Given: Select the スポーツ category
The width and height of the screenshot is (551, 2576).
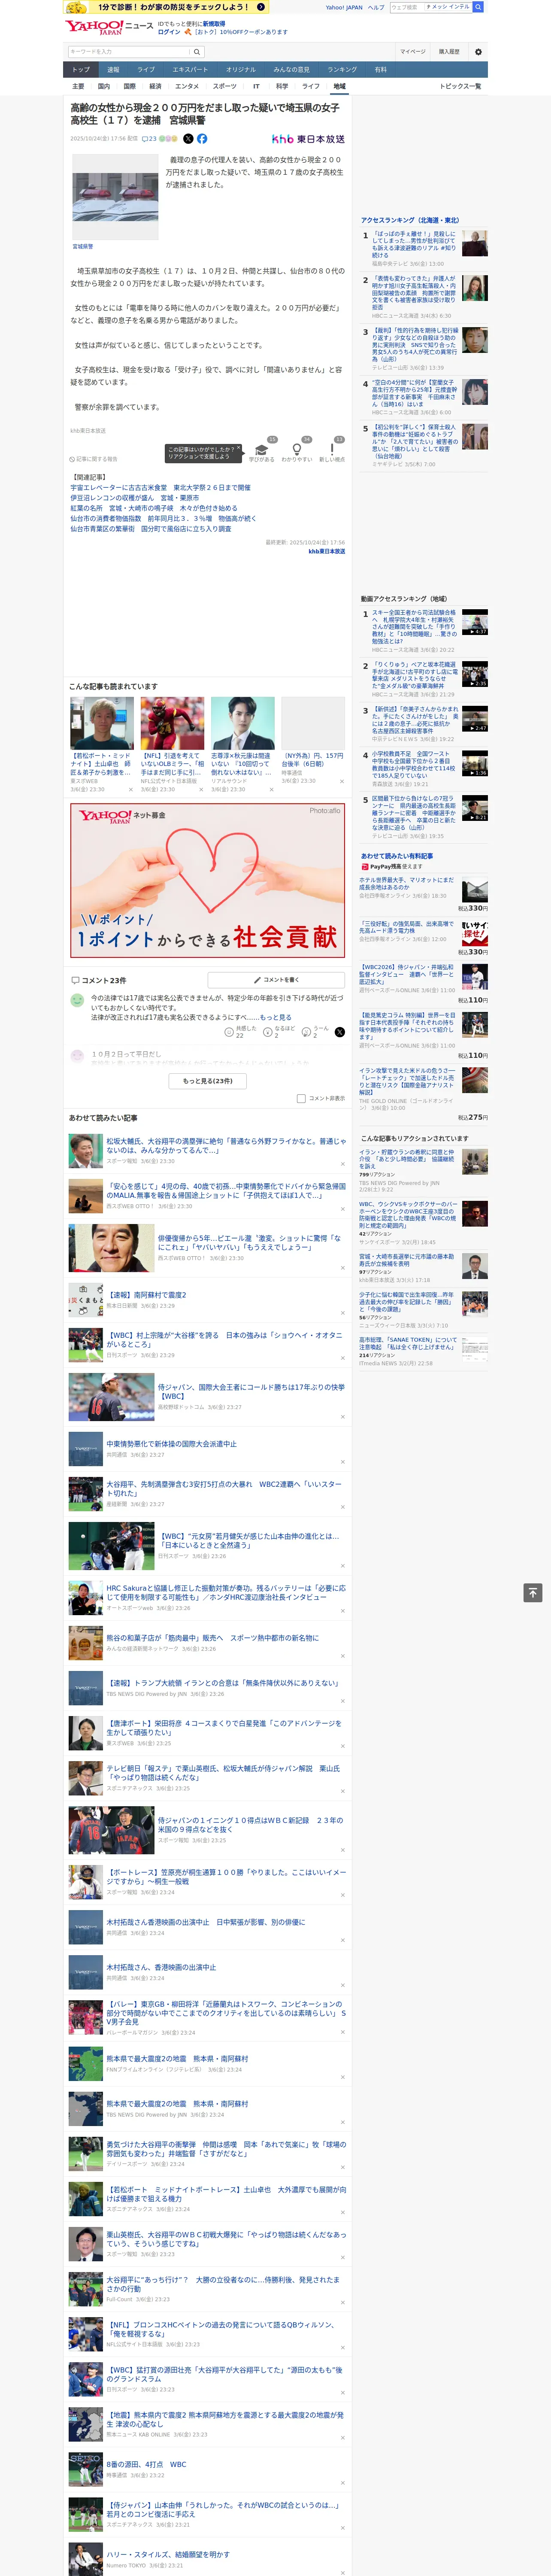Looking at the screenshot, I should tap(225, 86).
